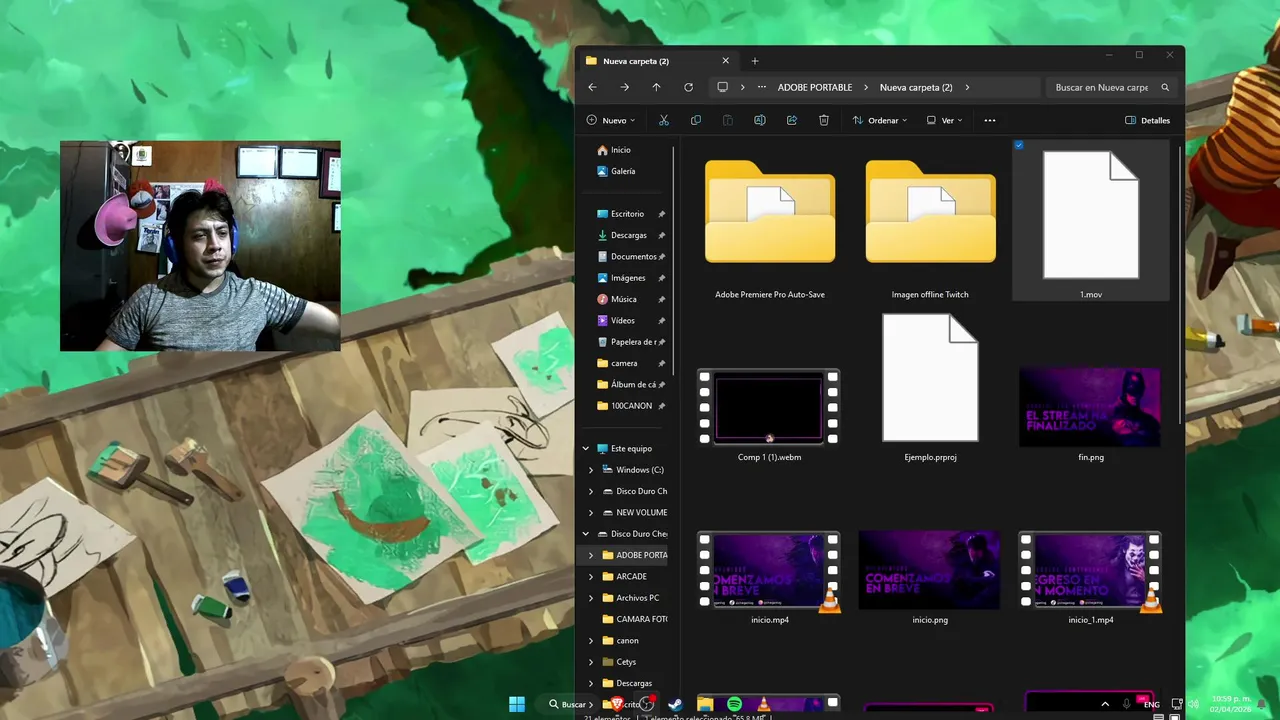Click the Share icon in toolbar

791,120
